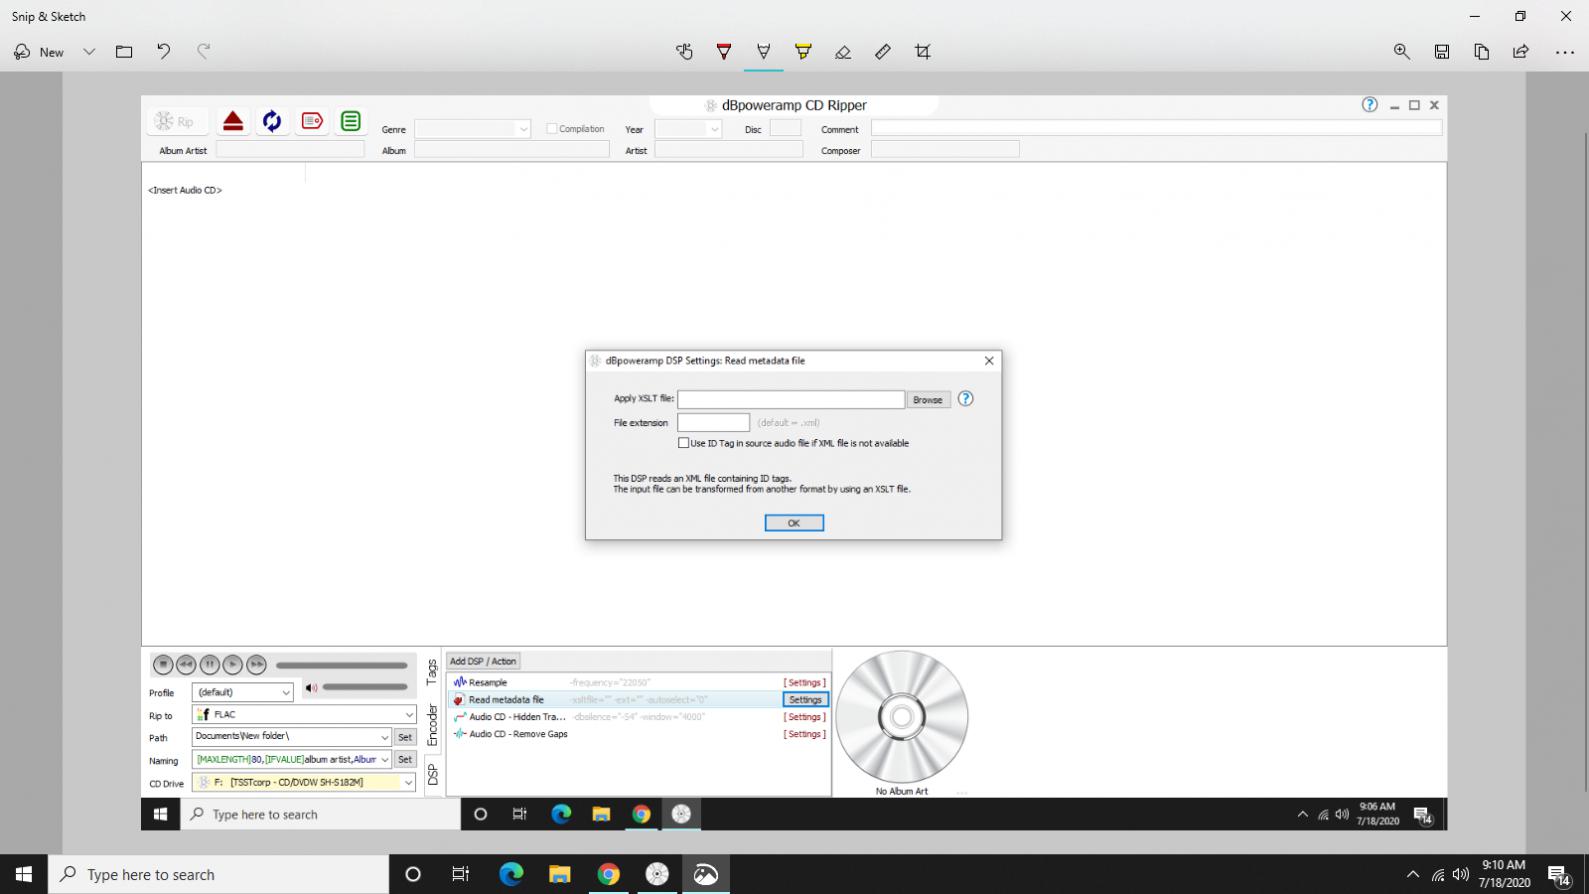Toggle the Ruler tool

coord(882,52)
